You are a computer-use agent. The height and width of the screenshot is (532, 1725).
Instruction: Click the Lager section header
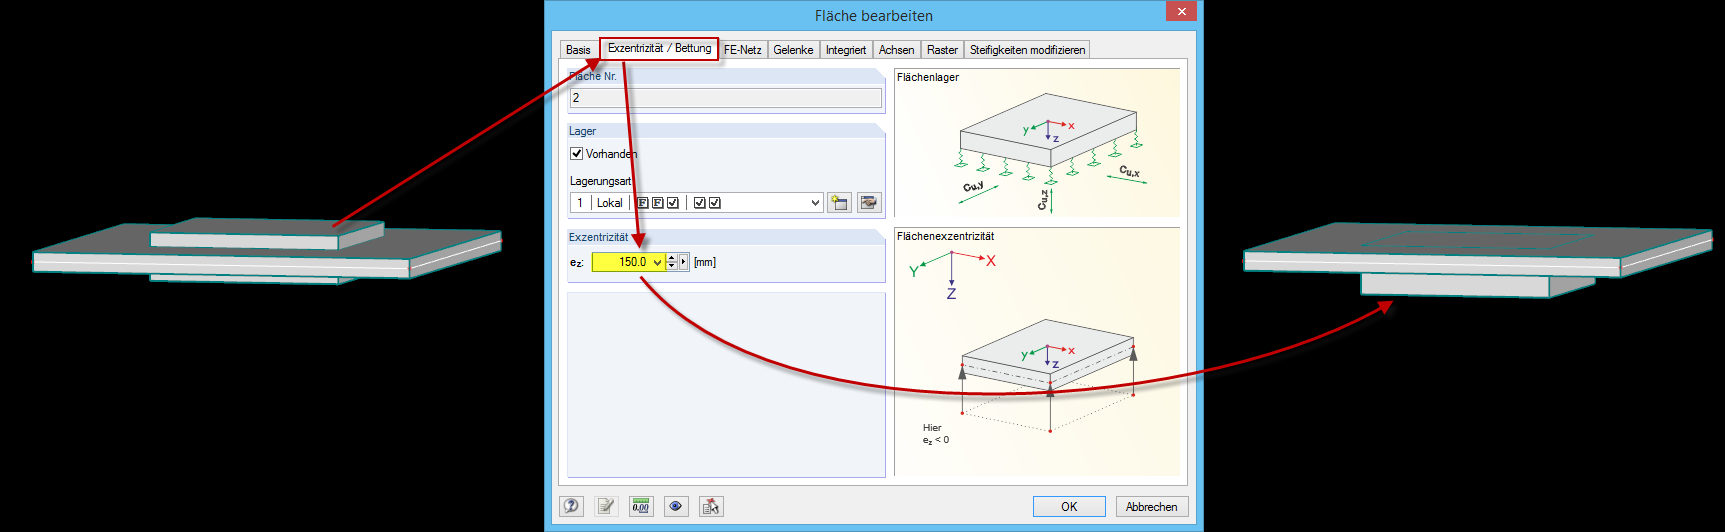tap(726, 131)
